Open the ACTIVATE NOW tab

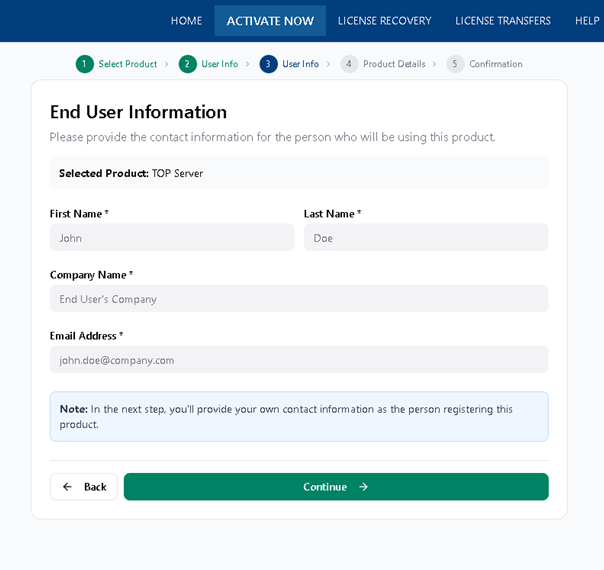coord(270,21)
